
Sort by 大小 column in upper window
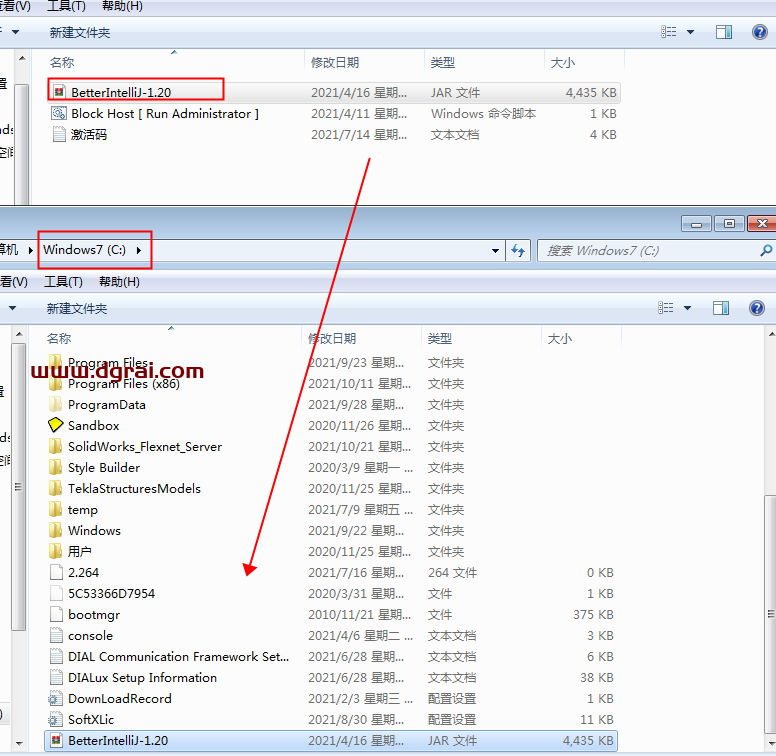[563, 62]
